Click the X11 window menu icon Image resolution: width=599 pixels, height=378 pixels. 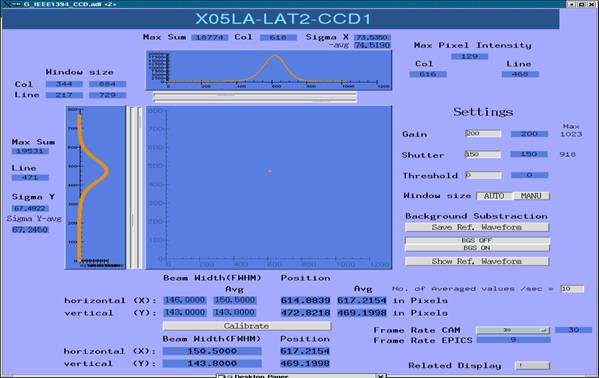6,4
